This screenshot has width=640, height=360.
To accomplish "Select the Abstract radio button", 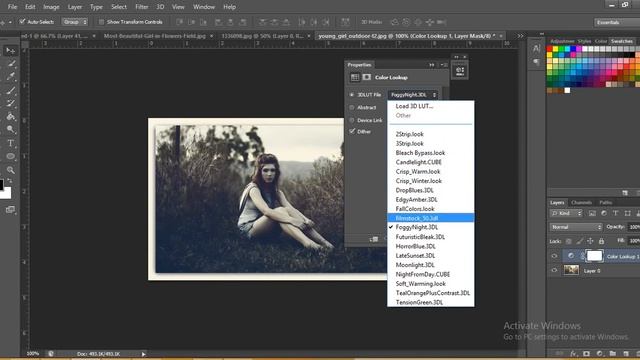I will (x=352, y=107).
